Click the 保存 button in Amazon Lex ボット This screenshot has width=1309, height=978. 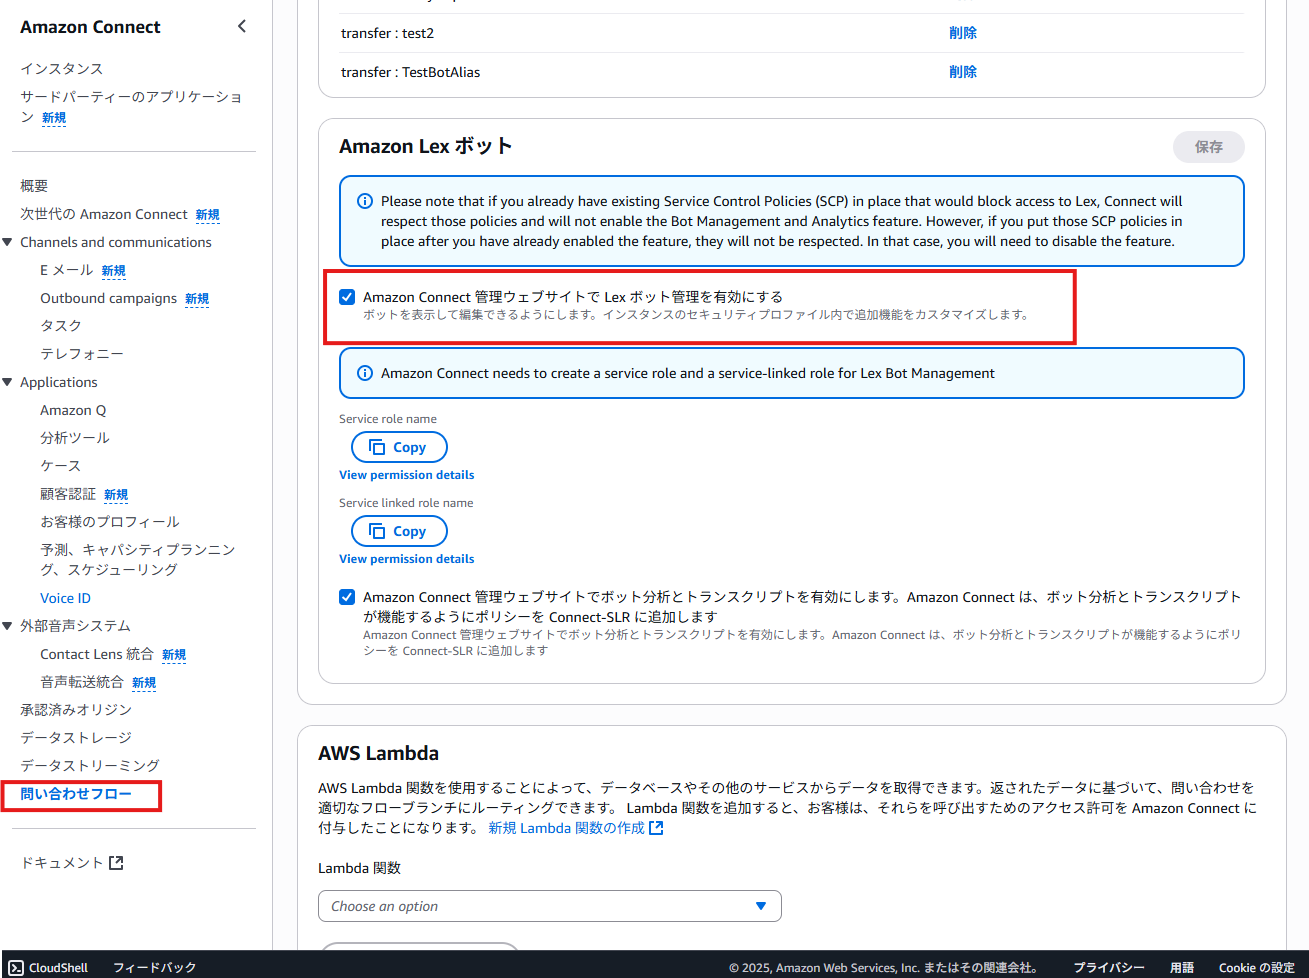tap(1208, 147)
